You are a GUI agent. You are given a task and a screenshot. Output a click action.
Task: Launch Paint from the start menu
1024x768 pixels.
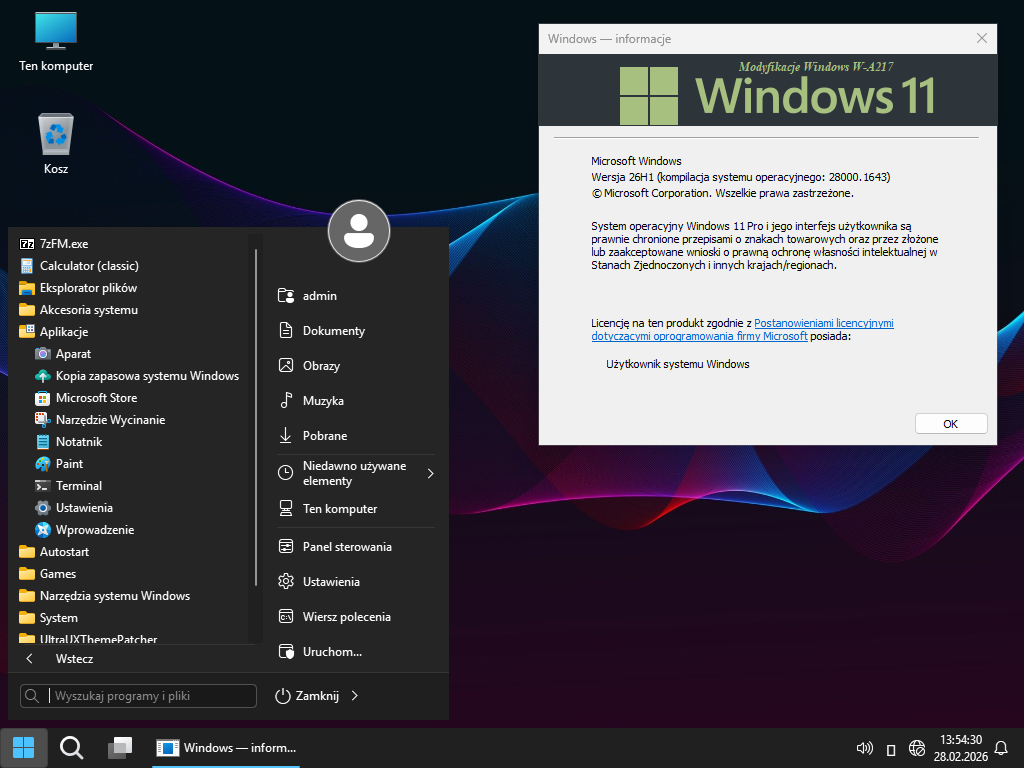point(70,464)
